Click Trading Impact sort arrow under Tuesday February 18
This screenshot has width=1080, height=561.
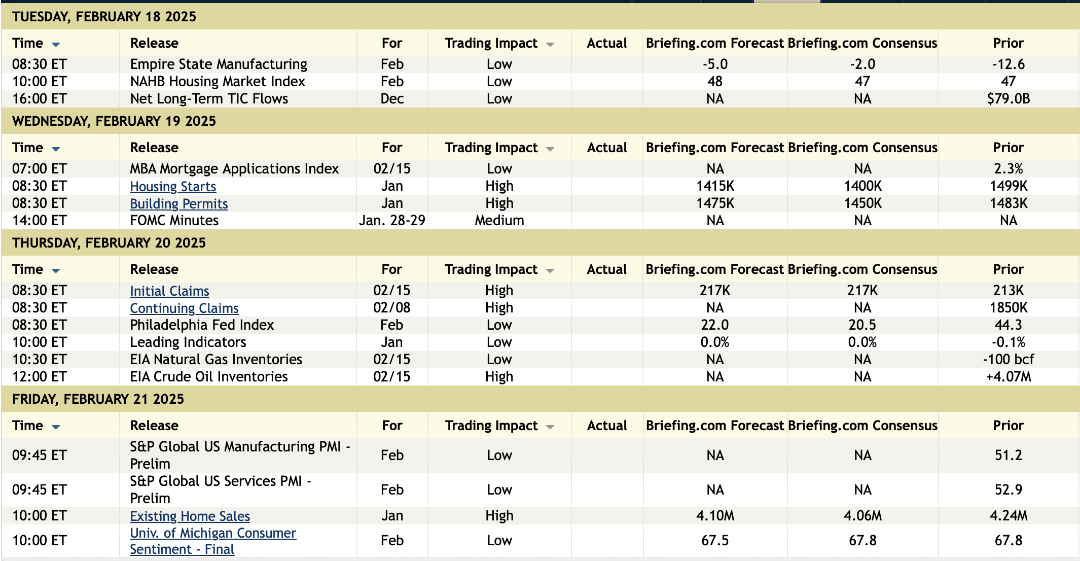[x=550, y=44]
